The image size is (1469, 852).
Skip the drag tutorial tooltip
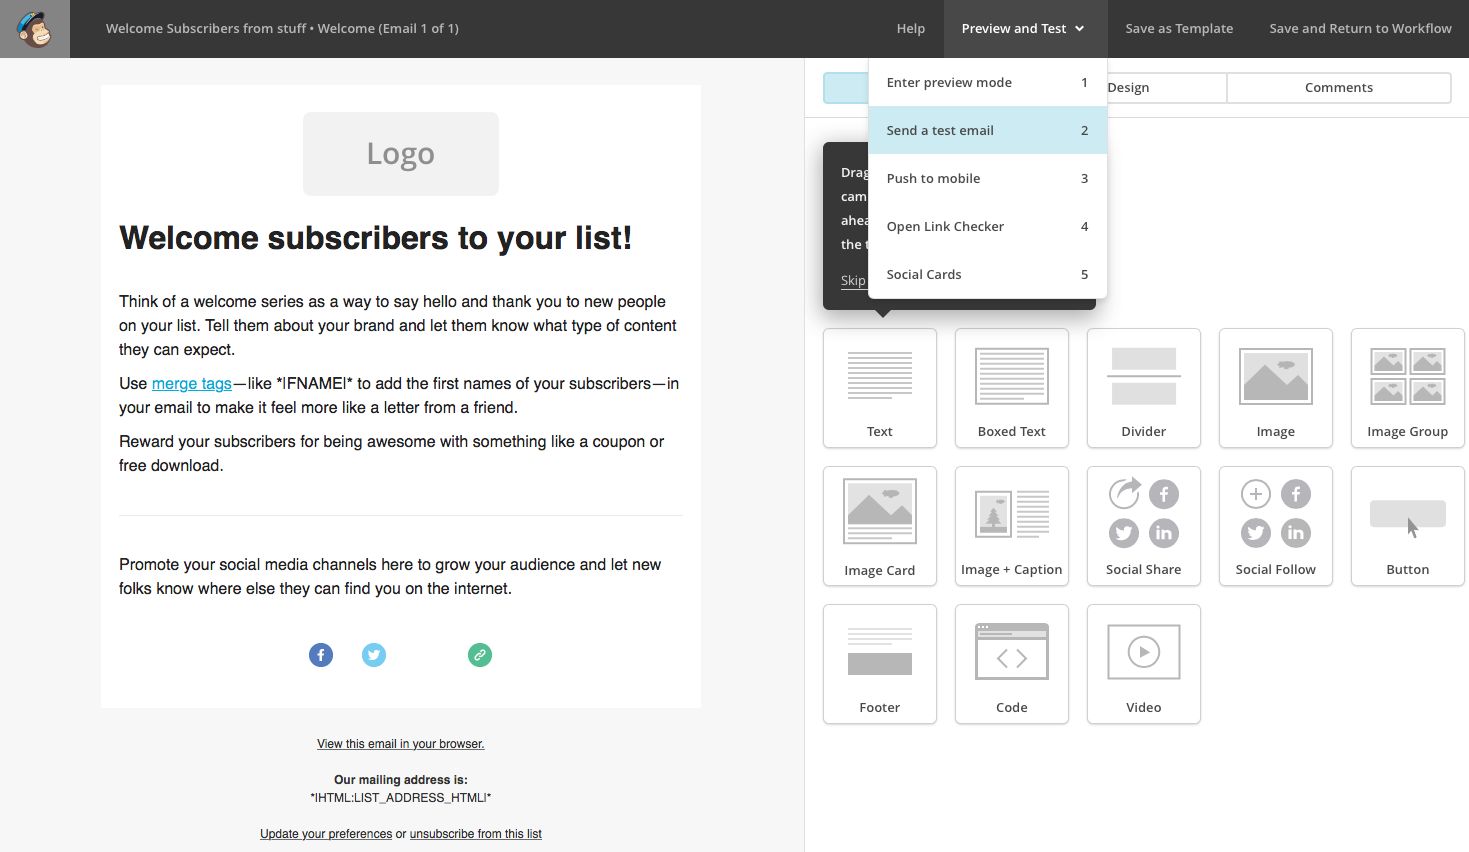click(853, 281)
